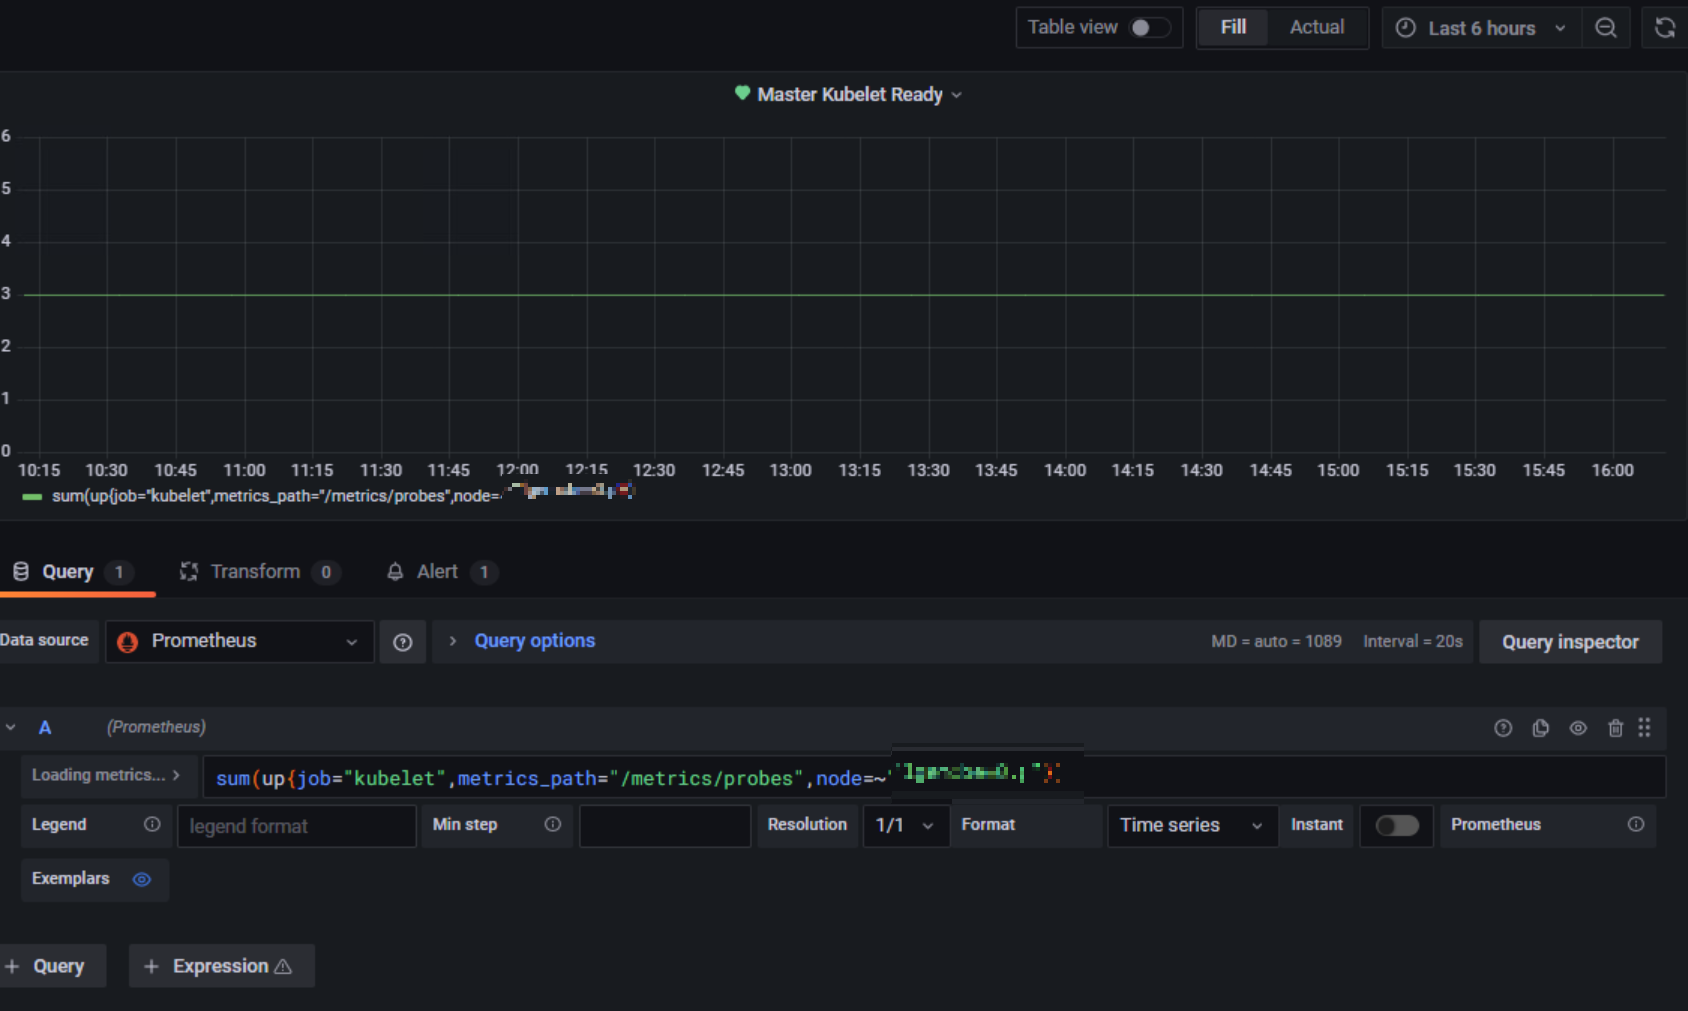
Task: Toggle query A visibility eye icon
Action: [1578, 728]
